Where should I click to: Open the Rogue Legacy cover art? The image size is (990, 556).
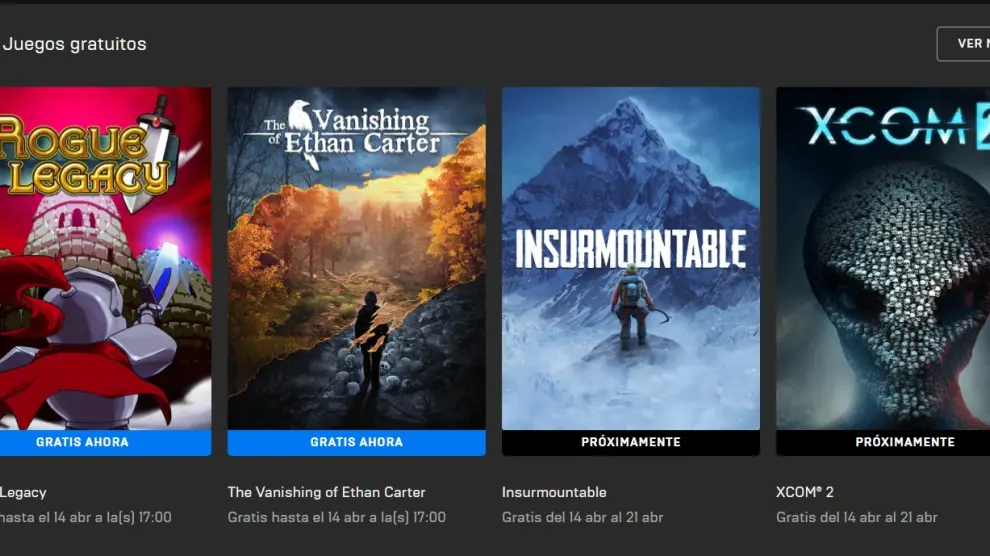tap(105, 258)
